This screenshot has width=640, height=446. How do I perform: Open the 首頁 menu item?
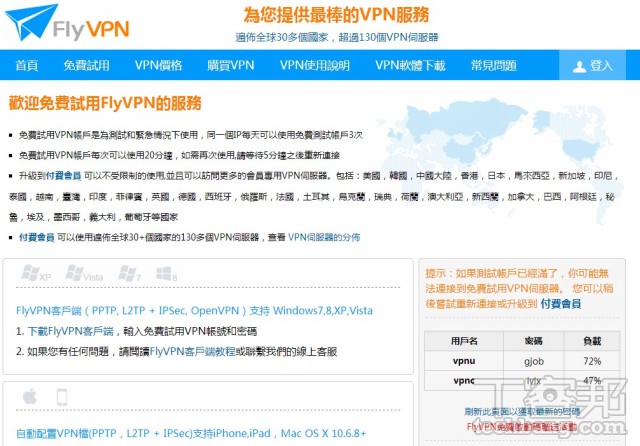(x=27, y=65)
